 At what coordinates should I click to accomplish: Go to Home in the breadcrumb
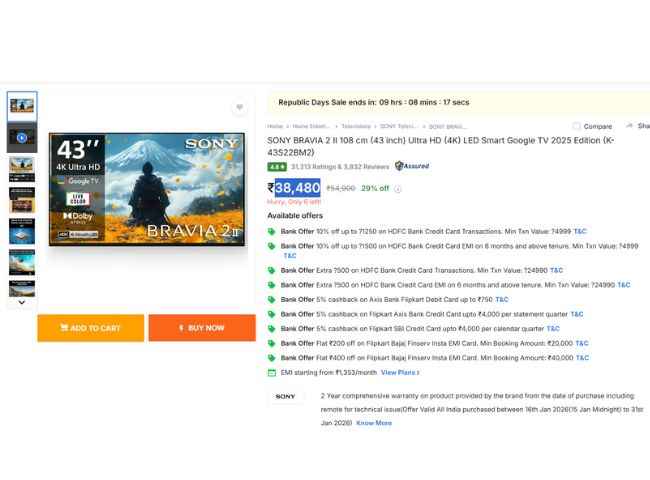[x=274, y=127]
